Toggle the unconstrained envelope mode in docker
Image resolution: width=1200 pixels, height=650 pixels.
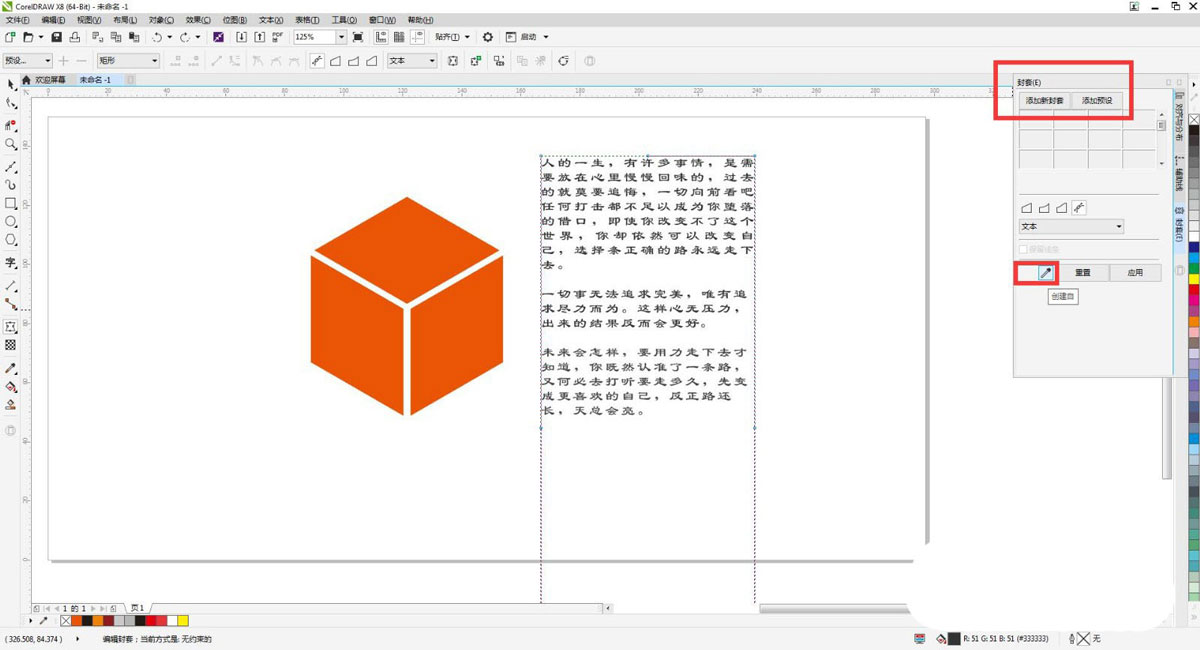[x=1079, y=208]
